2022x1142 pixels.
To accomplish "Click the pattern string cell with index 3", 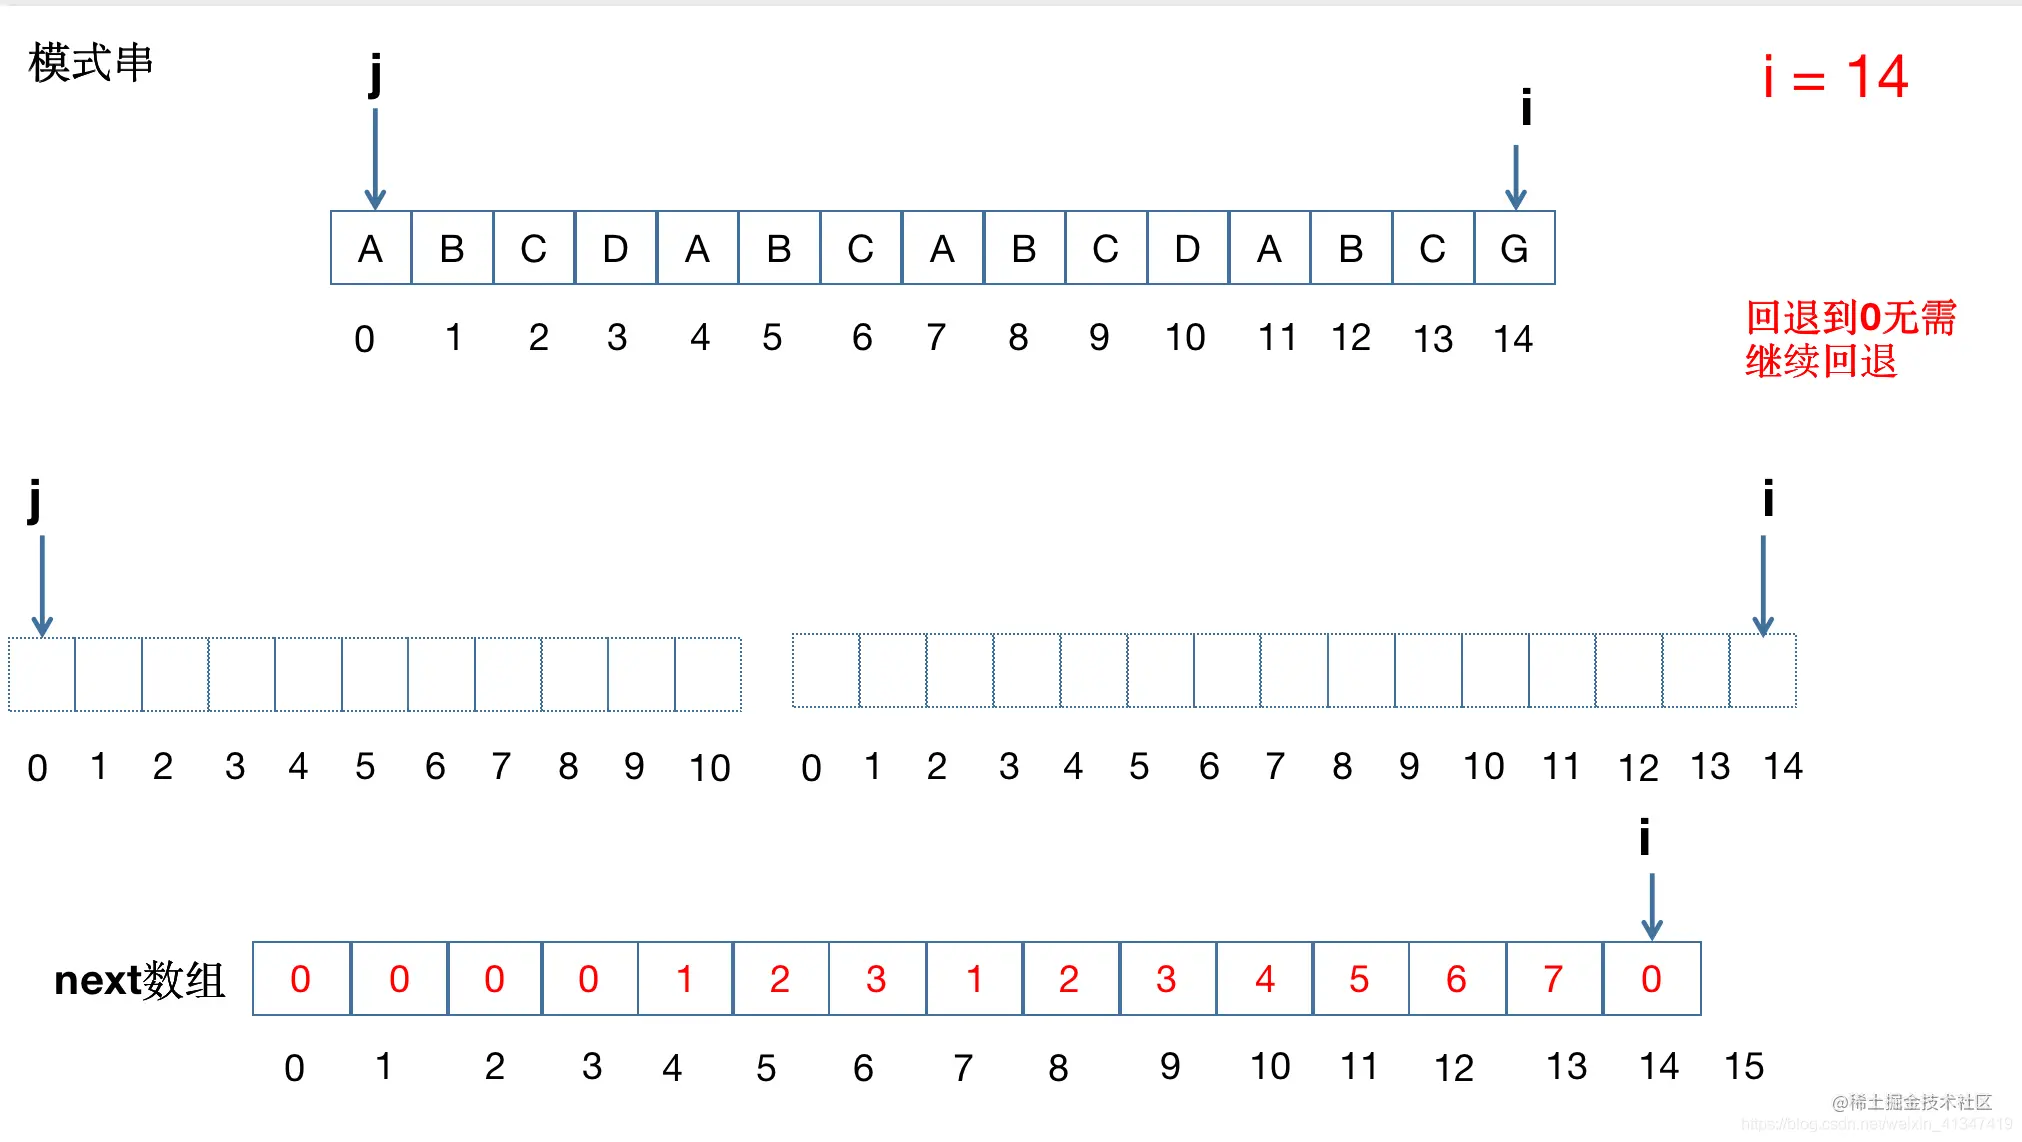I will pos(616,248).
